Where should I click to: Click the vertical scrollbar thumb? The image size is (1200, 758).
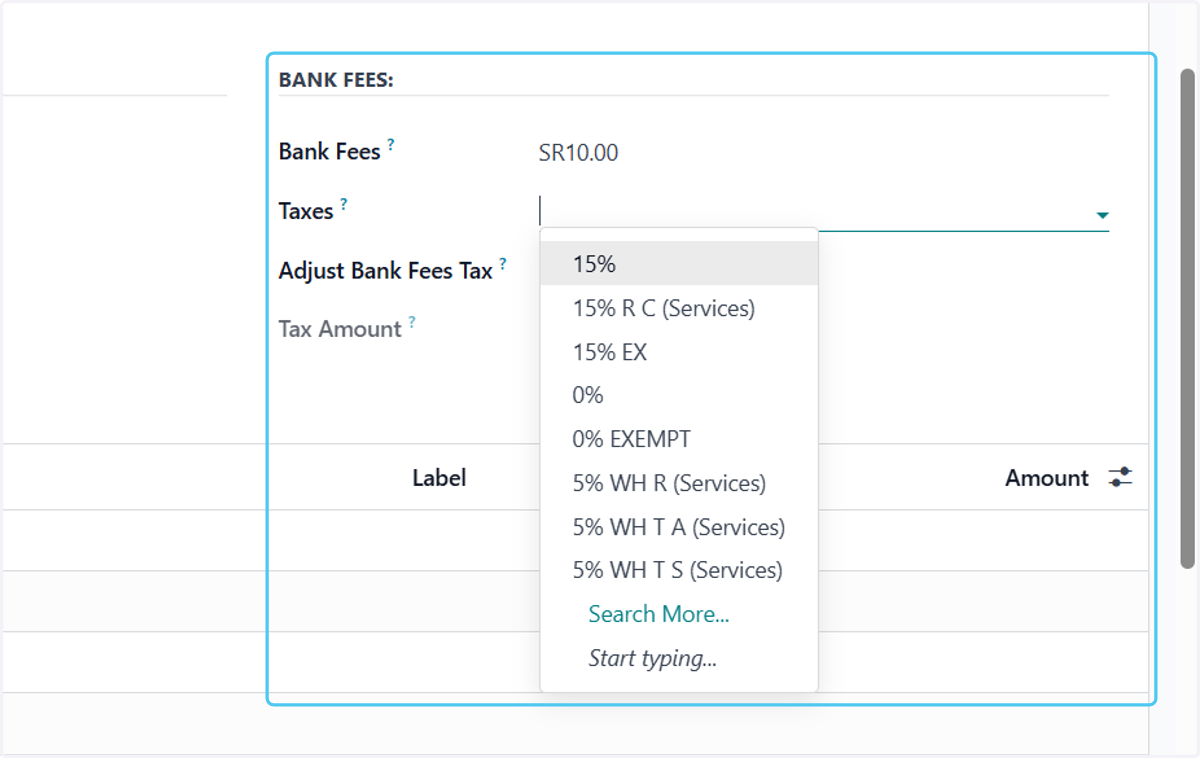1187,319
